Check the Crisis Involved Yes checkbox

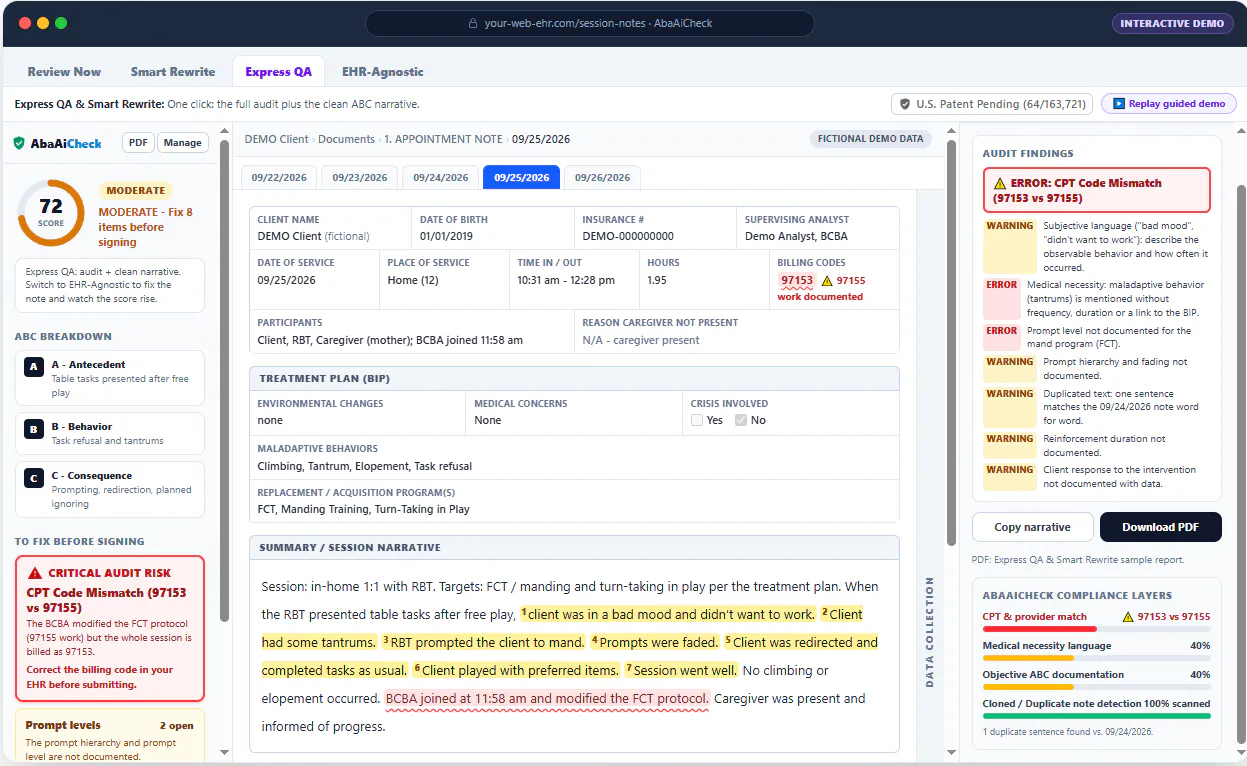[697, 420]
